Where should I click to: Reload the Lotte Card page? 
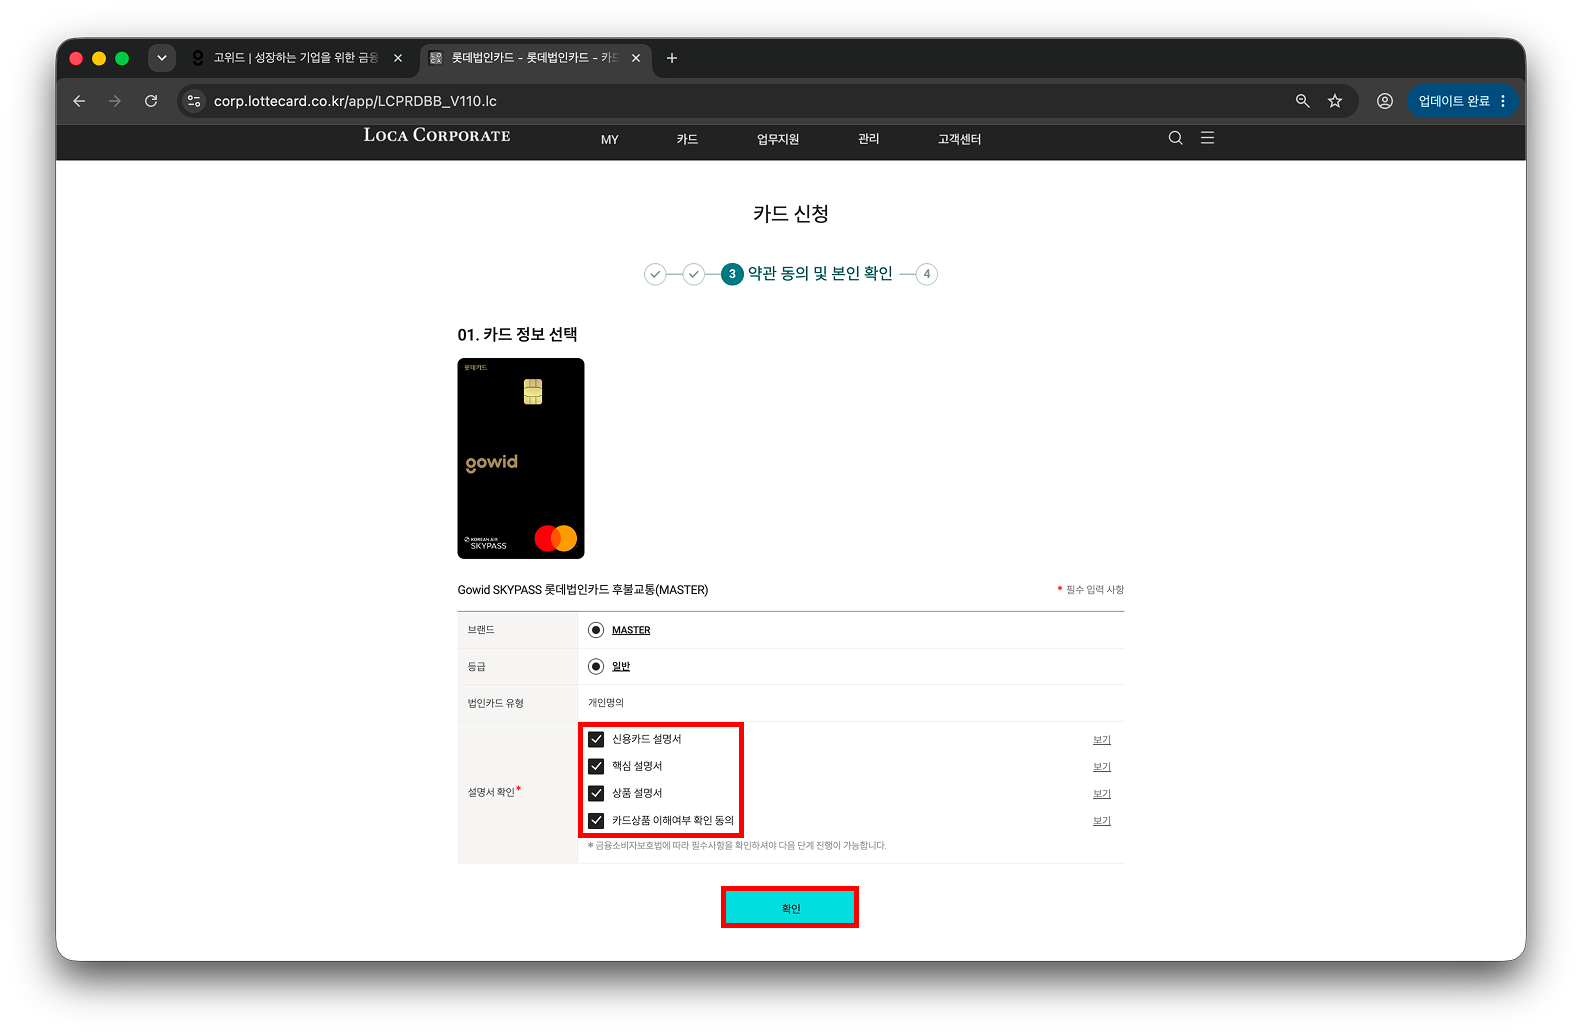point(151,101)
